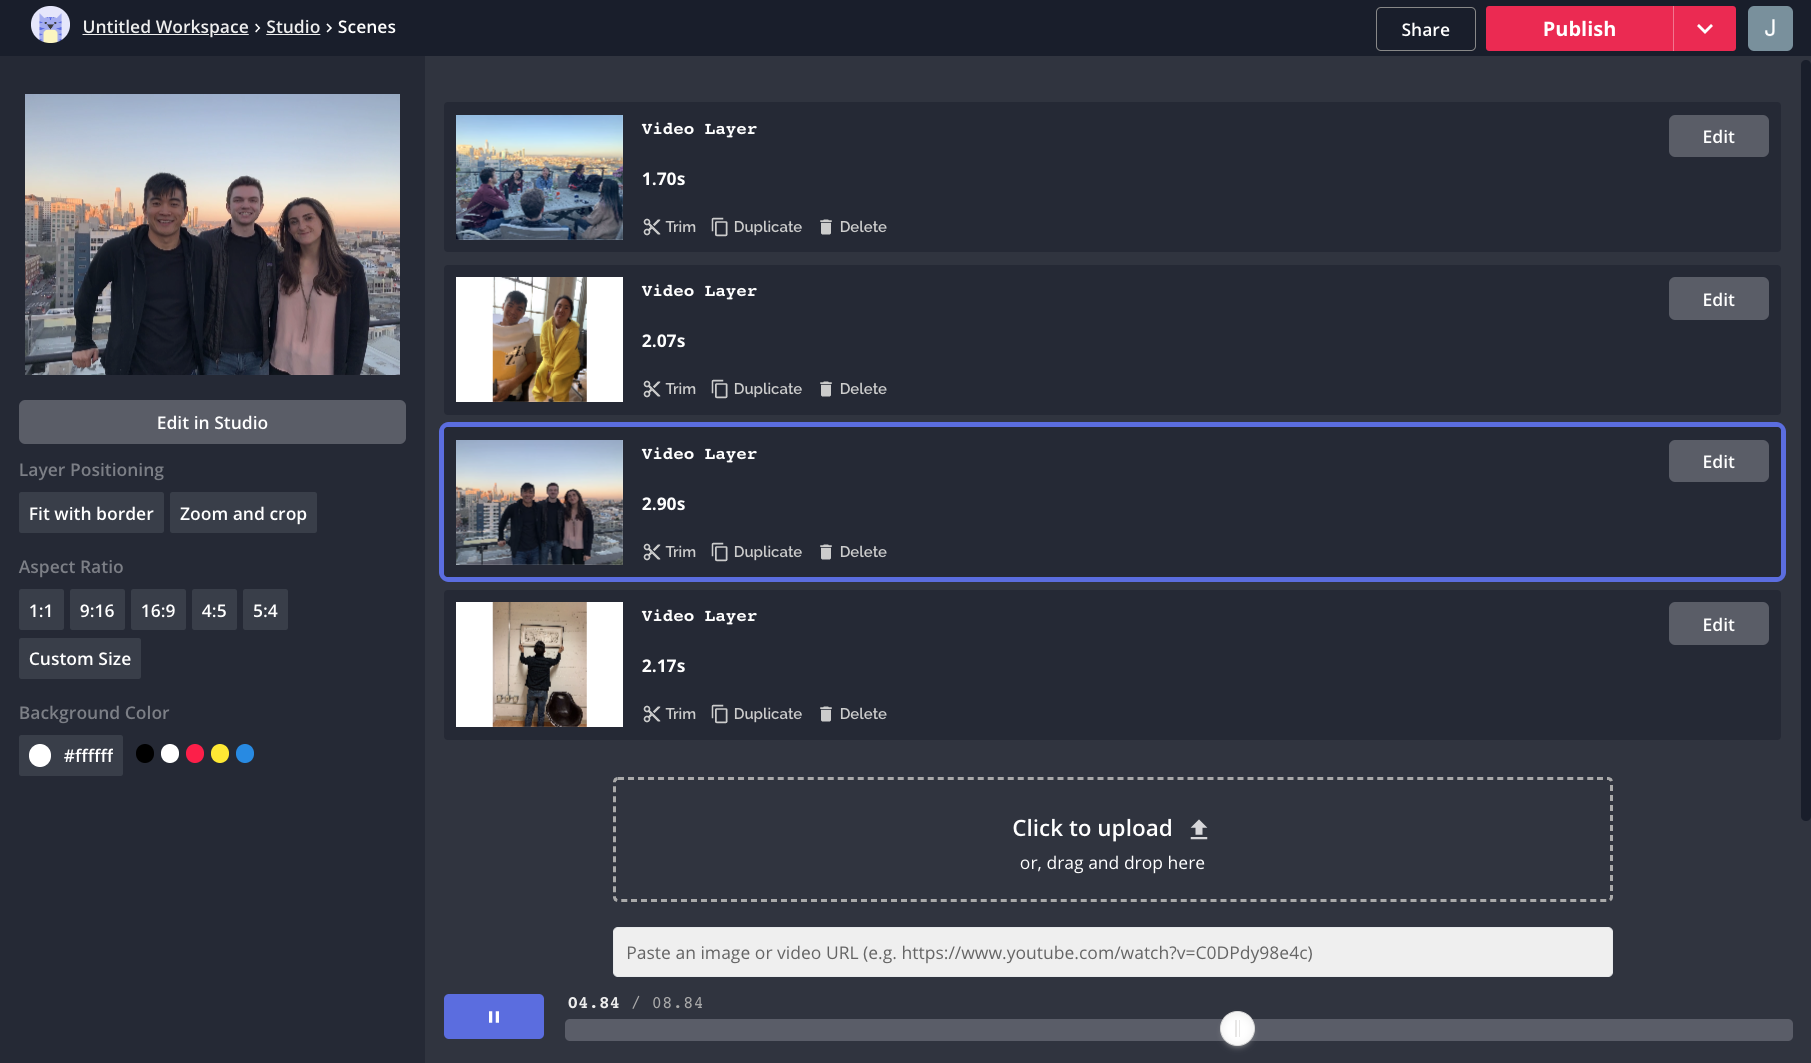Screen dimensions: 1811x1063
Task: Click the Duplicate icon on the 1.70s video layer
Action: click(720, 227)
